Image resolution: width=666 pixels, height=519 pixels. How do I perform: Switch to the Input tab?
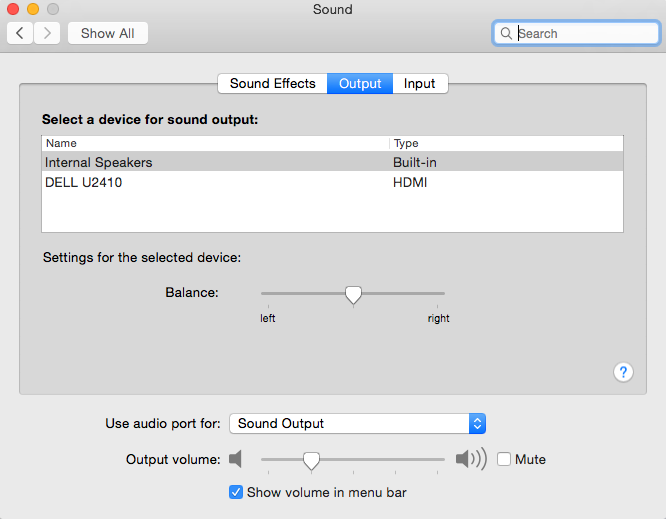point(420,83)
